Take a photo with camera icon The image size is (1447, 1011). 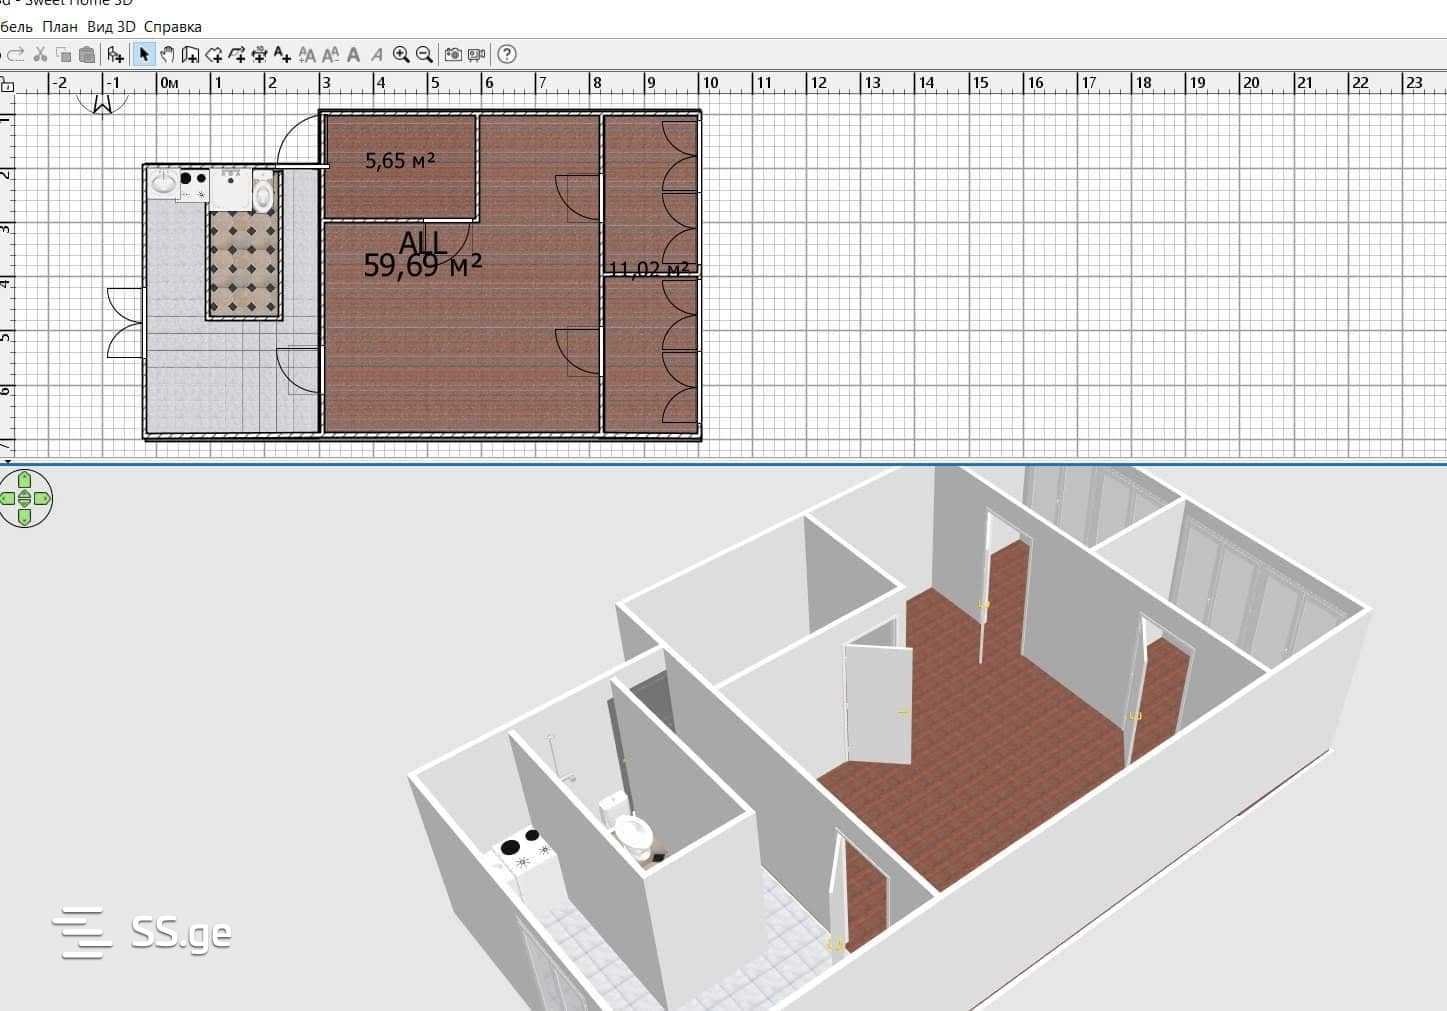tap(453, 55)
